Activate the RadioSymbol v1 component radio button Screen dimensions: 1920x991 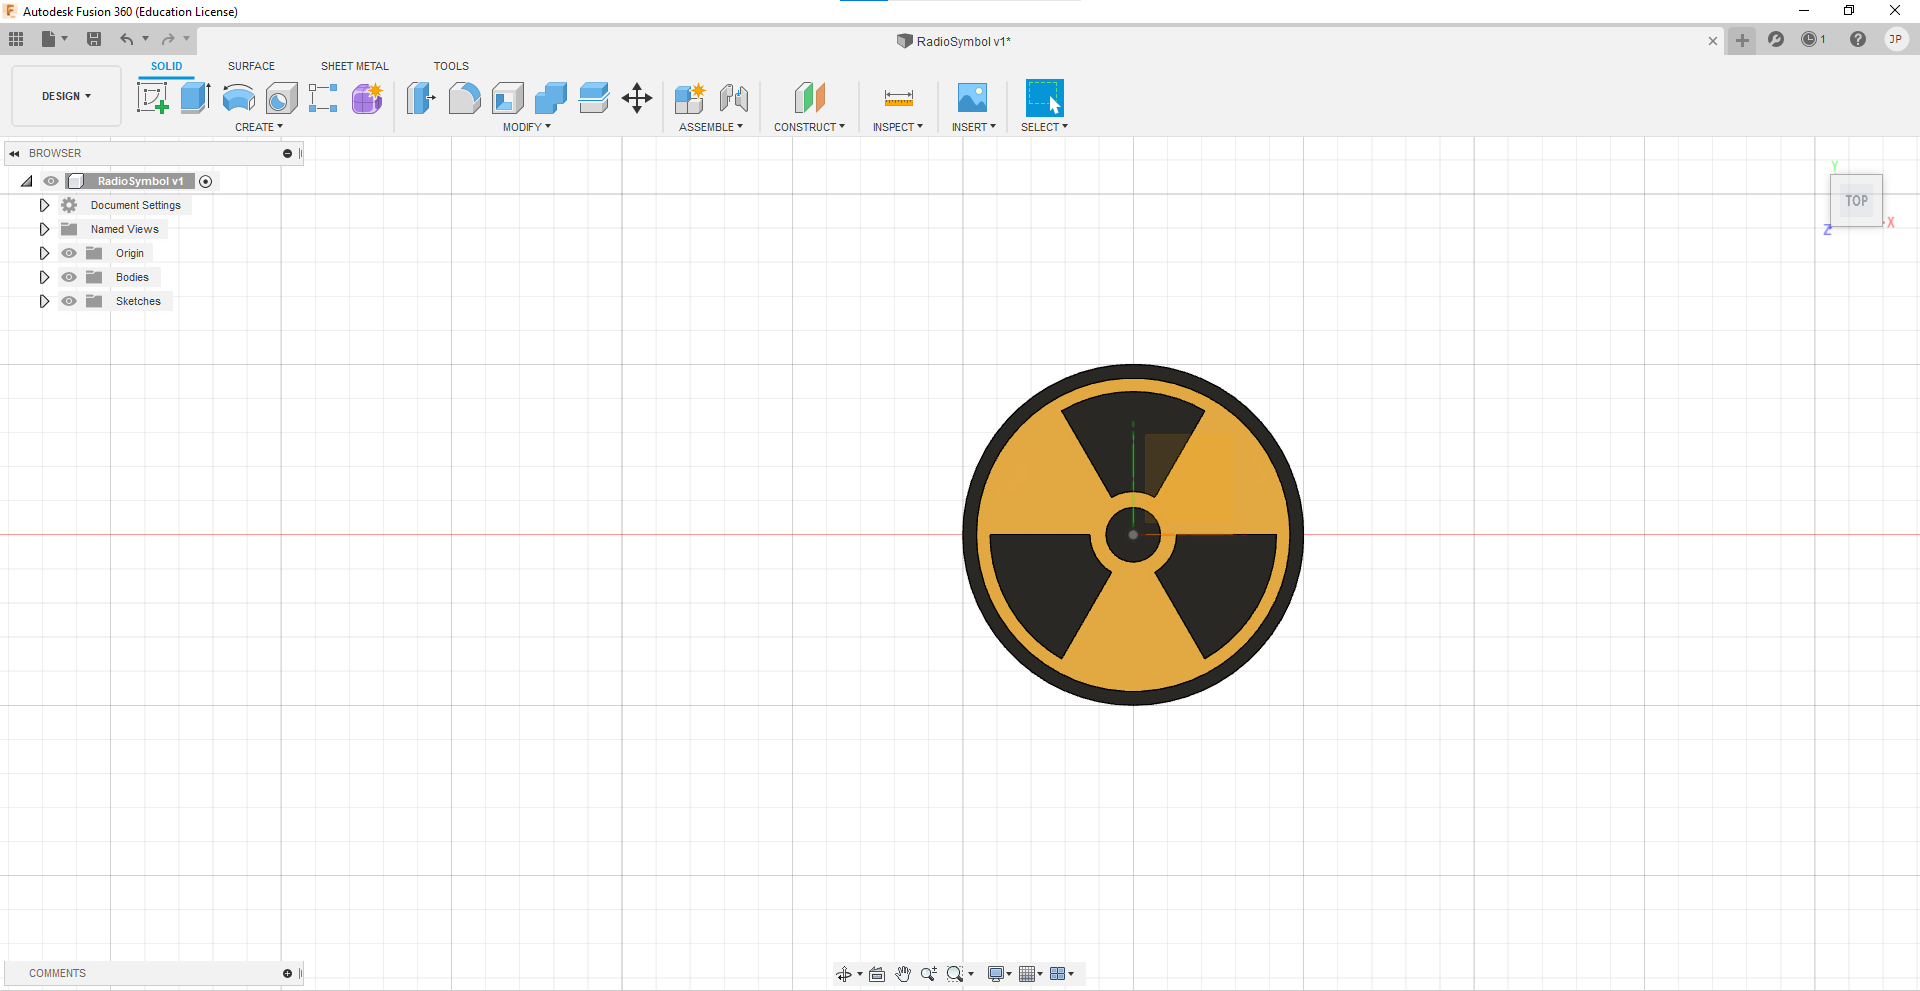tap(206, 181)
